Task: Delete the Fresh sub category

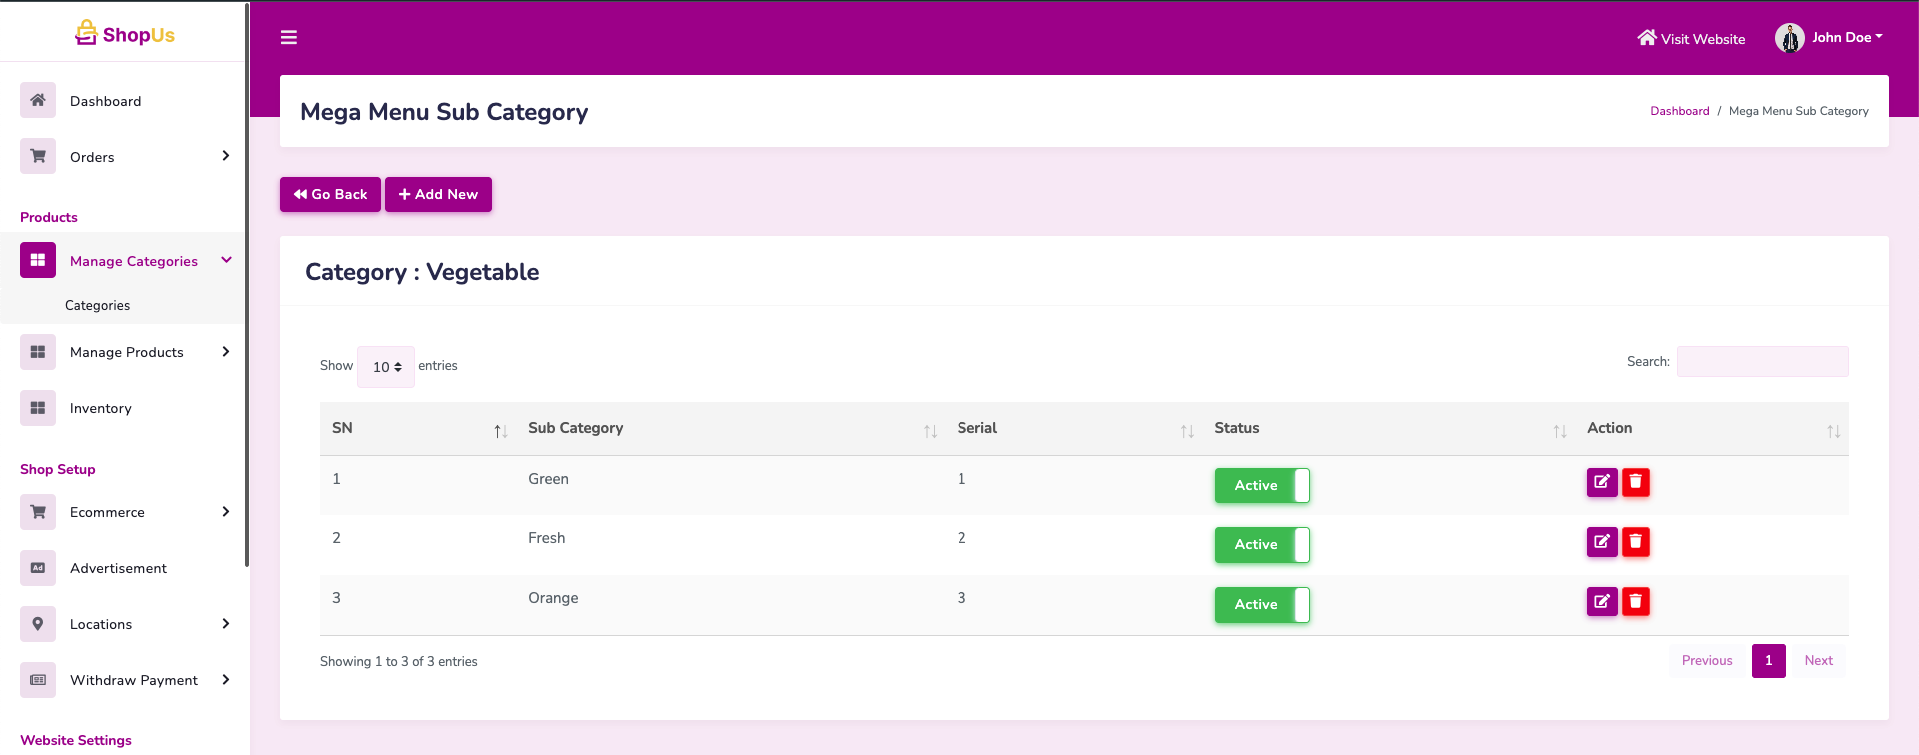Action: coord(1635,542)
